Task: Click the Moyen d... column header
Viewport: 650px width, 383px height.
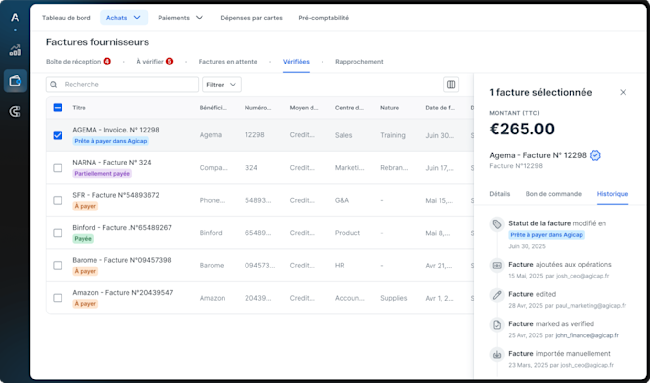Action: 304,108
